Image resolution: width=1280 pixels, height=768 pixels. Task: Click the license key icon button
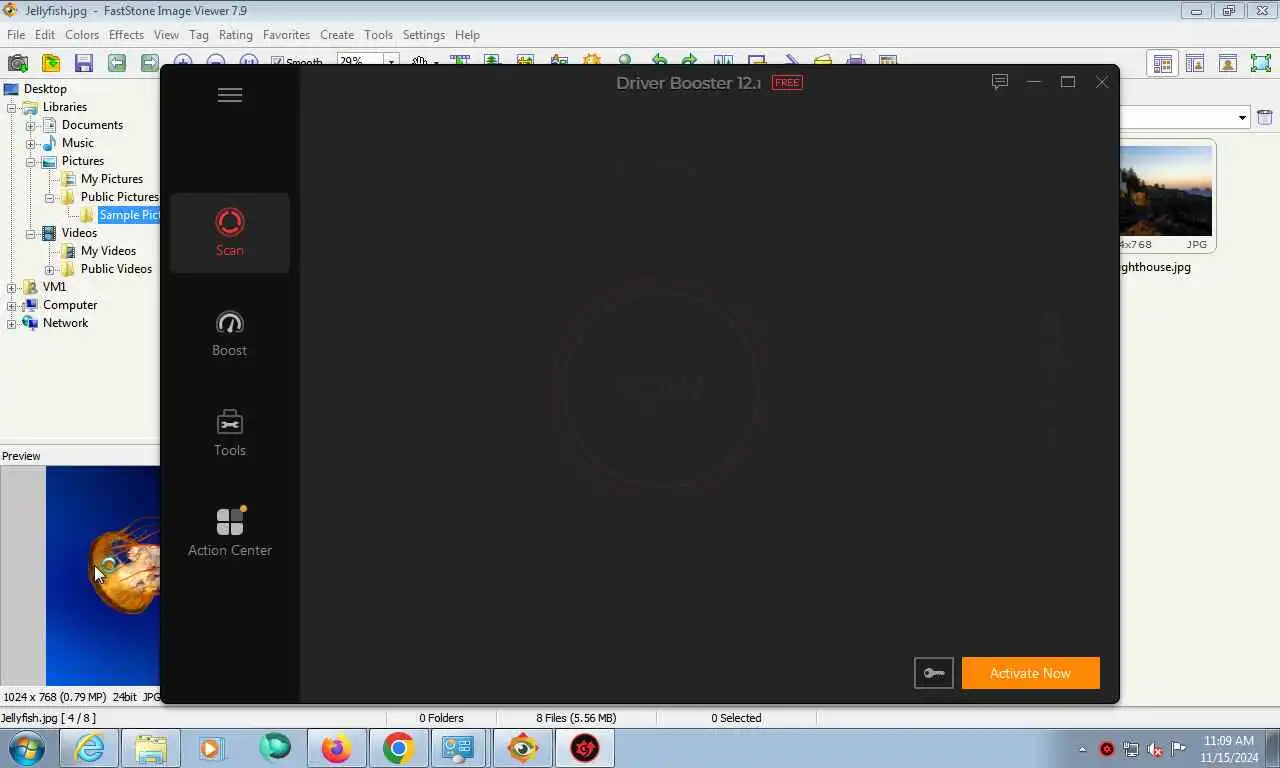coord(934,673)
